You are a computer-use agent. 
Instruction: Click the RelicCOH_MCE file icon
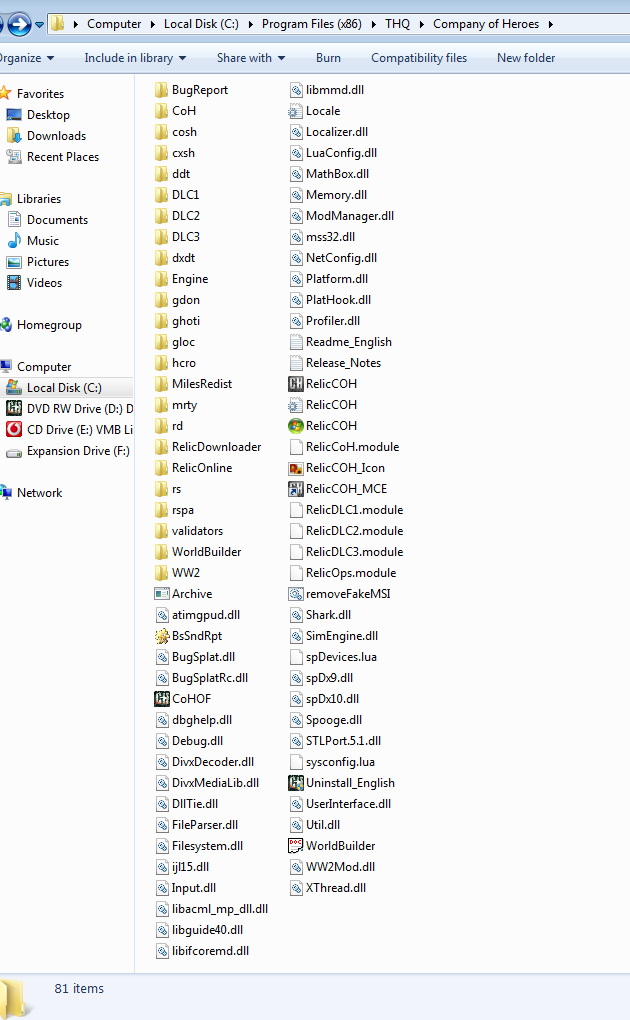(295, 489)
